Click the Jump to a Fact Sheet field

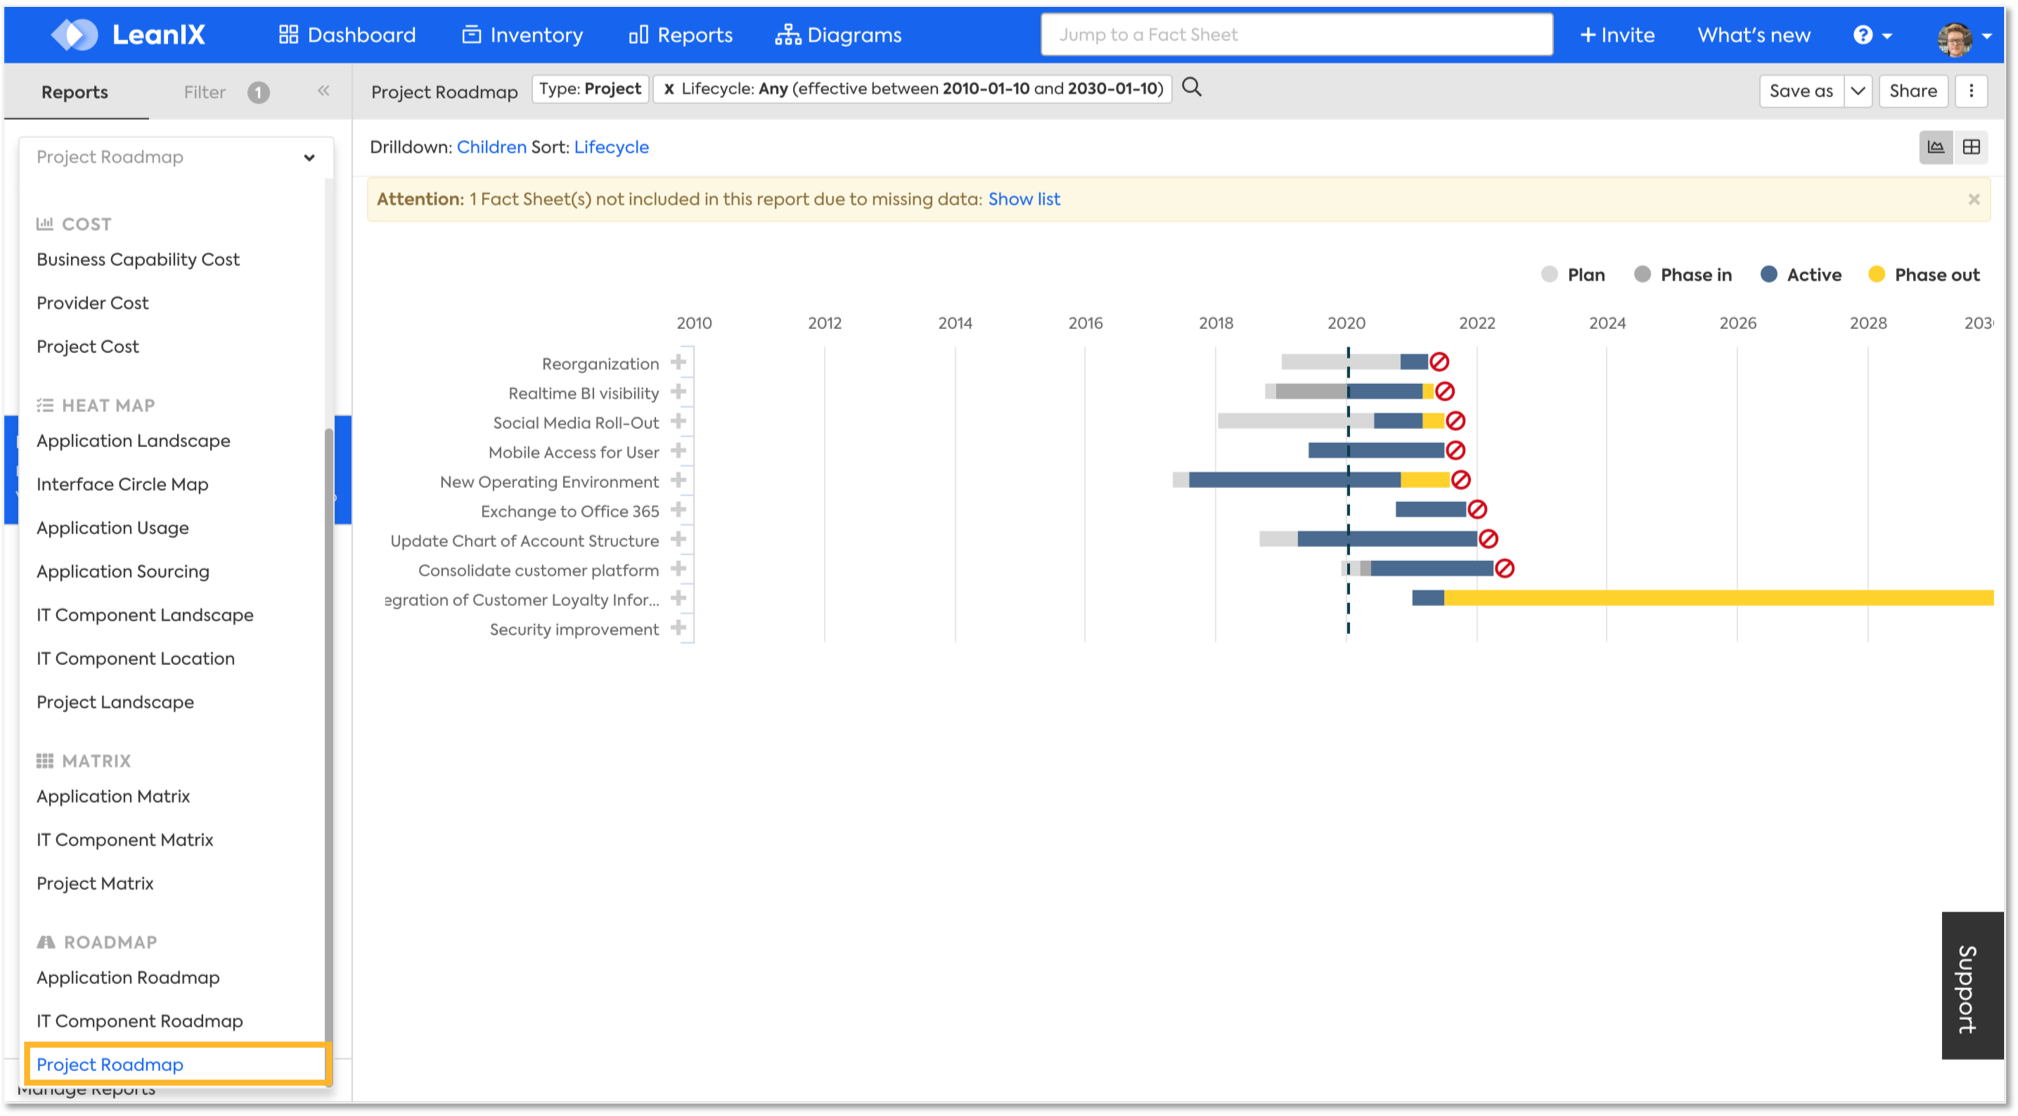pos(1296,35)
